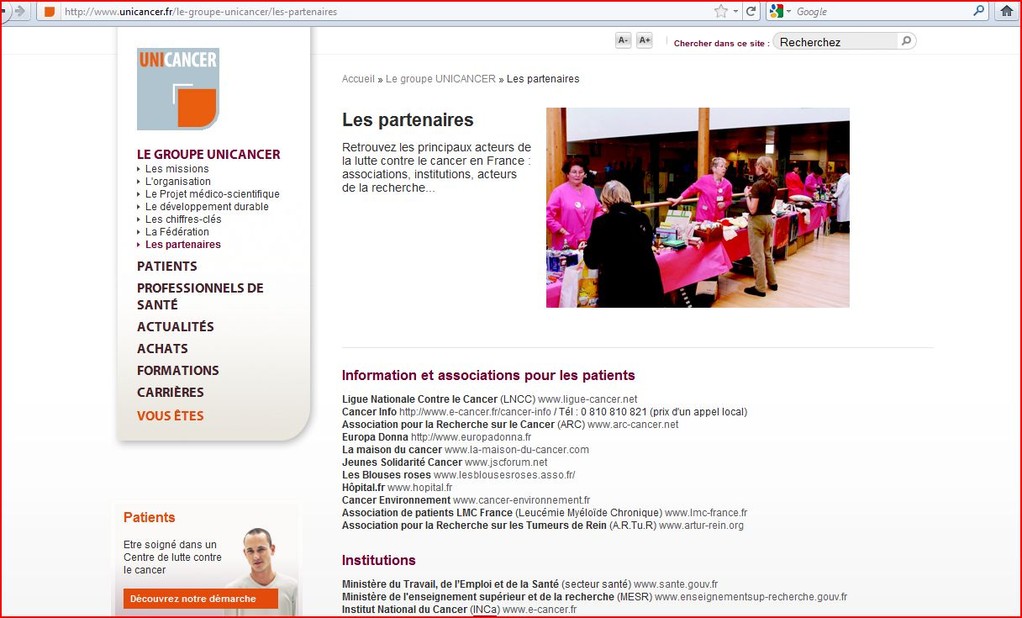Screen dimensions: 1022x618
Task: Open www.hopital.fr link
Action: 420,488
